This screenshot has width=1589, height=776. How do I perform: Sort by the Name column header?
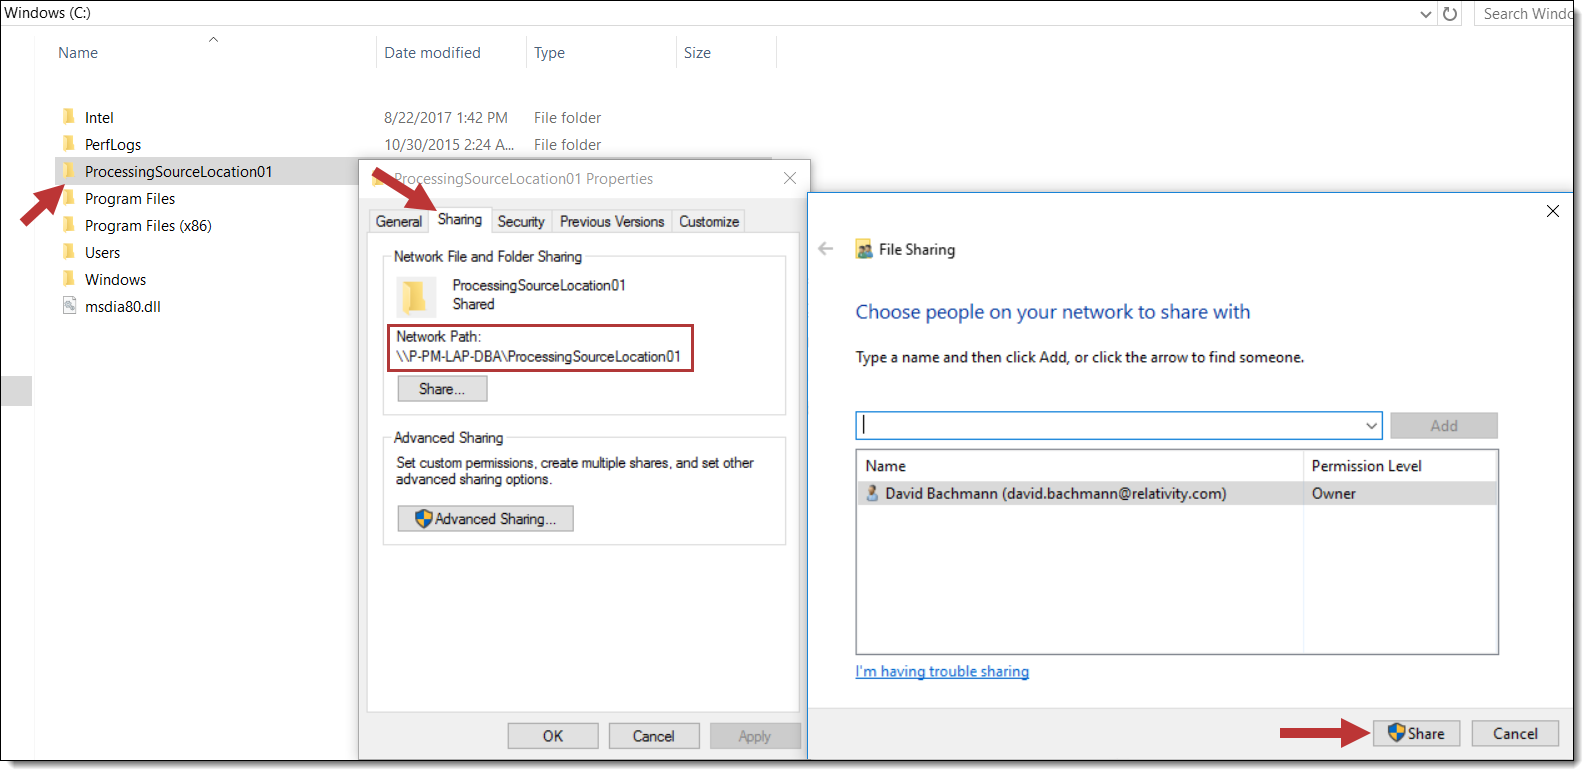point(78,53)
